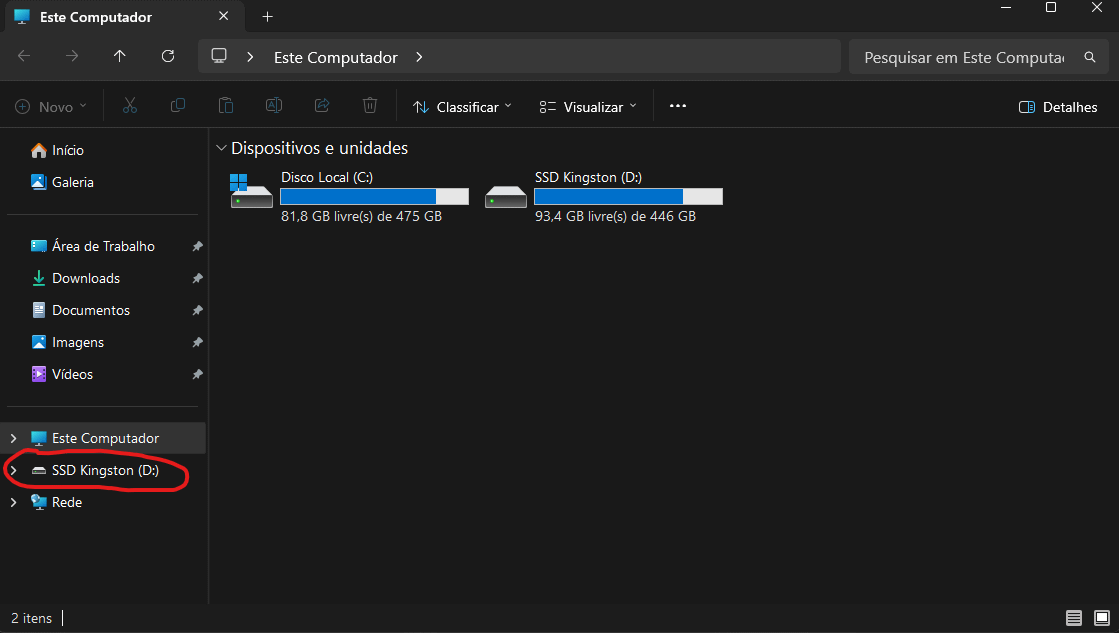Toggle the Detalhes pane button
This screenshot has width=1119, height=633.
point(1057,107)
